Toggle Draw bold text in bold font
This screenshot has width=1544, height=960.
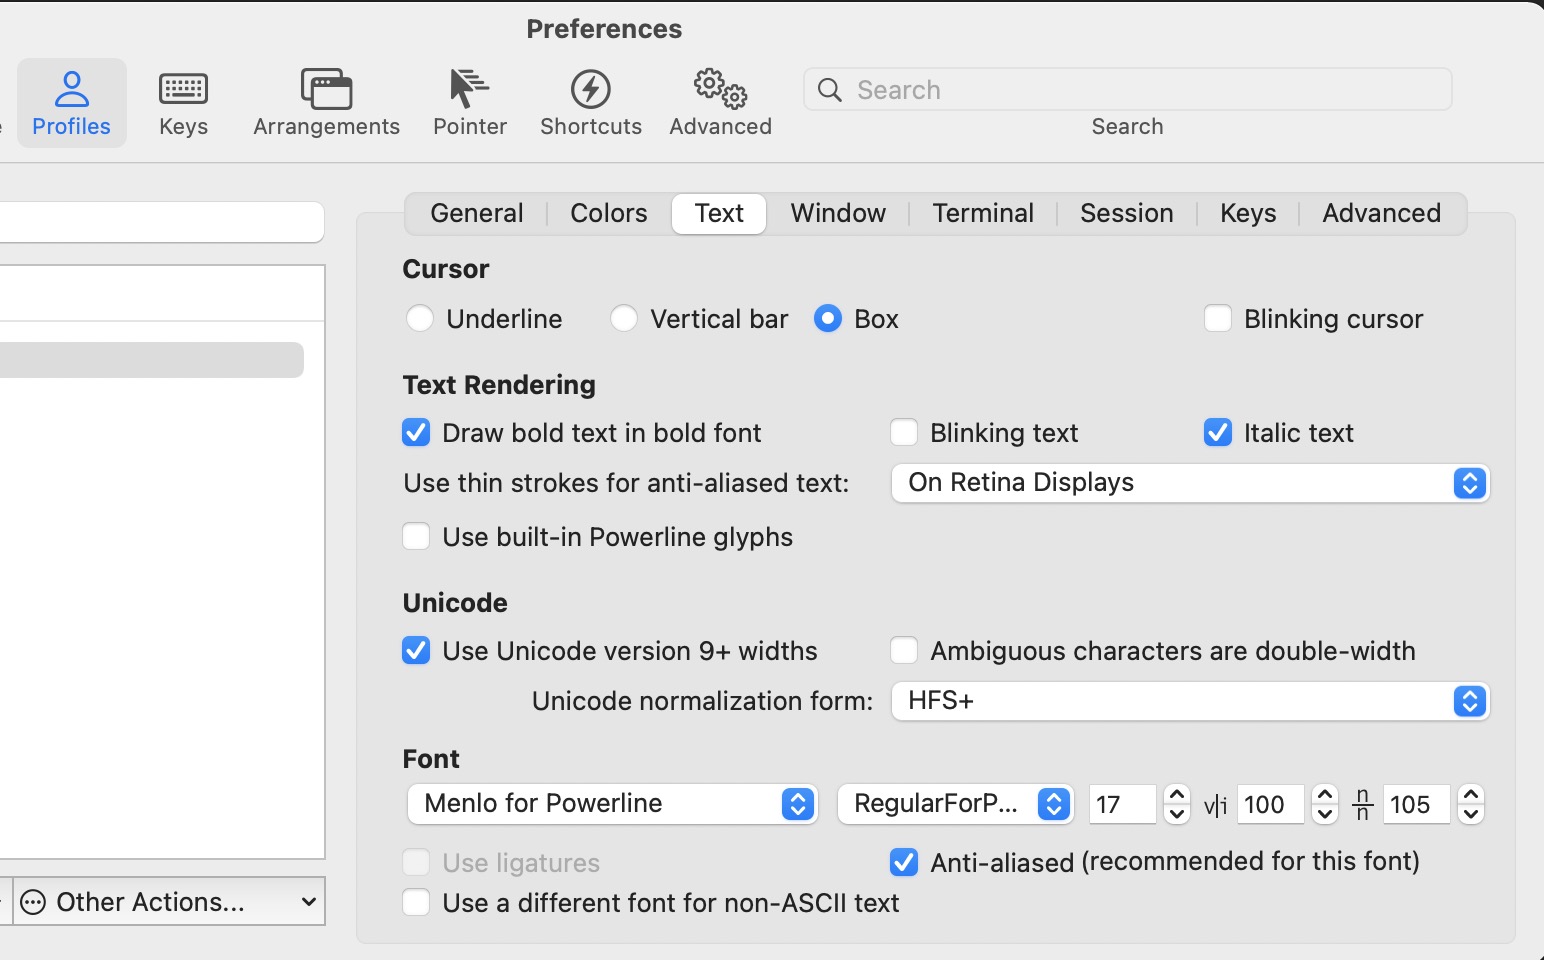pos(416,433)
